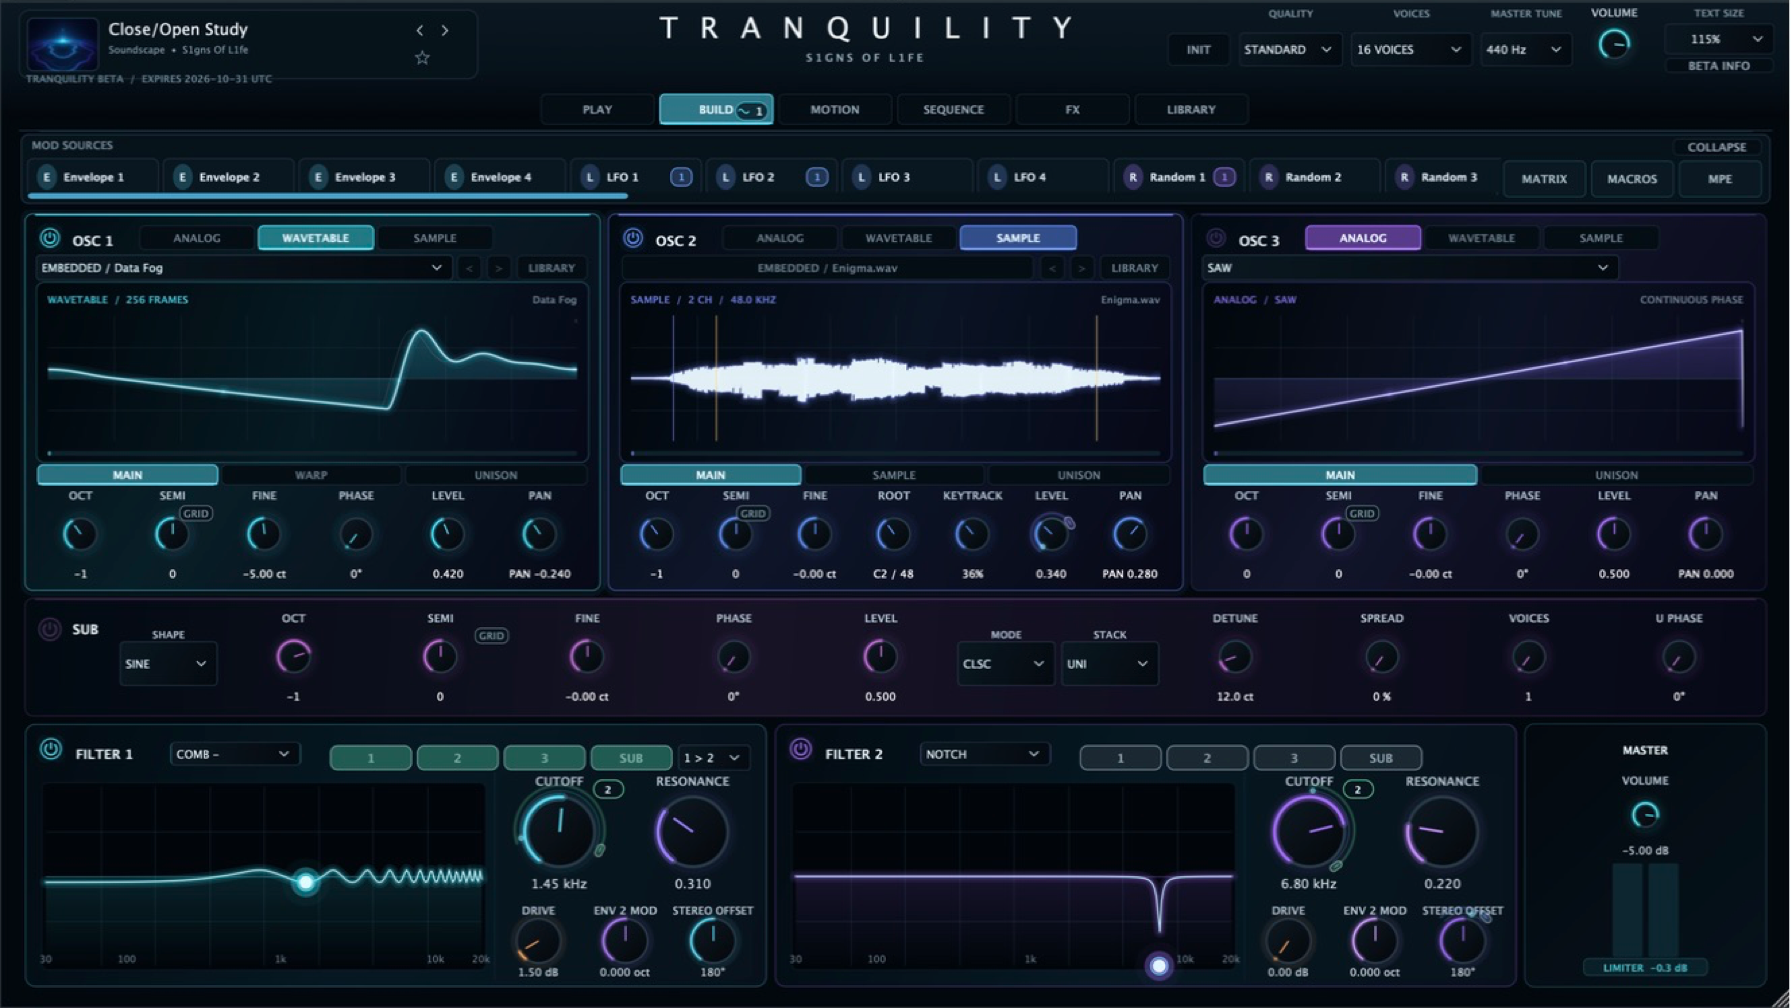Click LFO 2 assignment count badge
This screenshot has height=1008, width=1792.
pyautogui.click(x=817, y=177)
